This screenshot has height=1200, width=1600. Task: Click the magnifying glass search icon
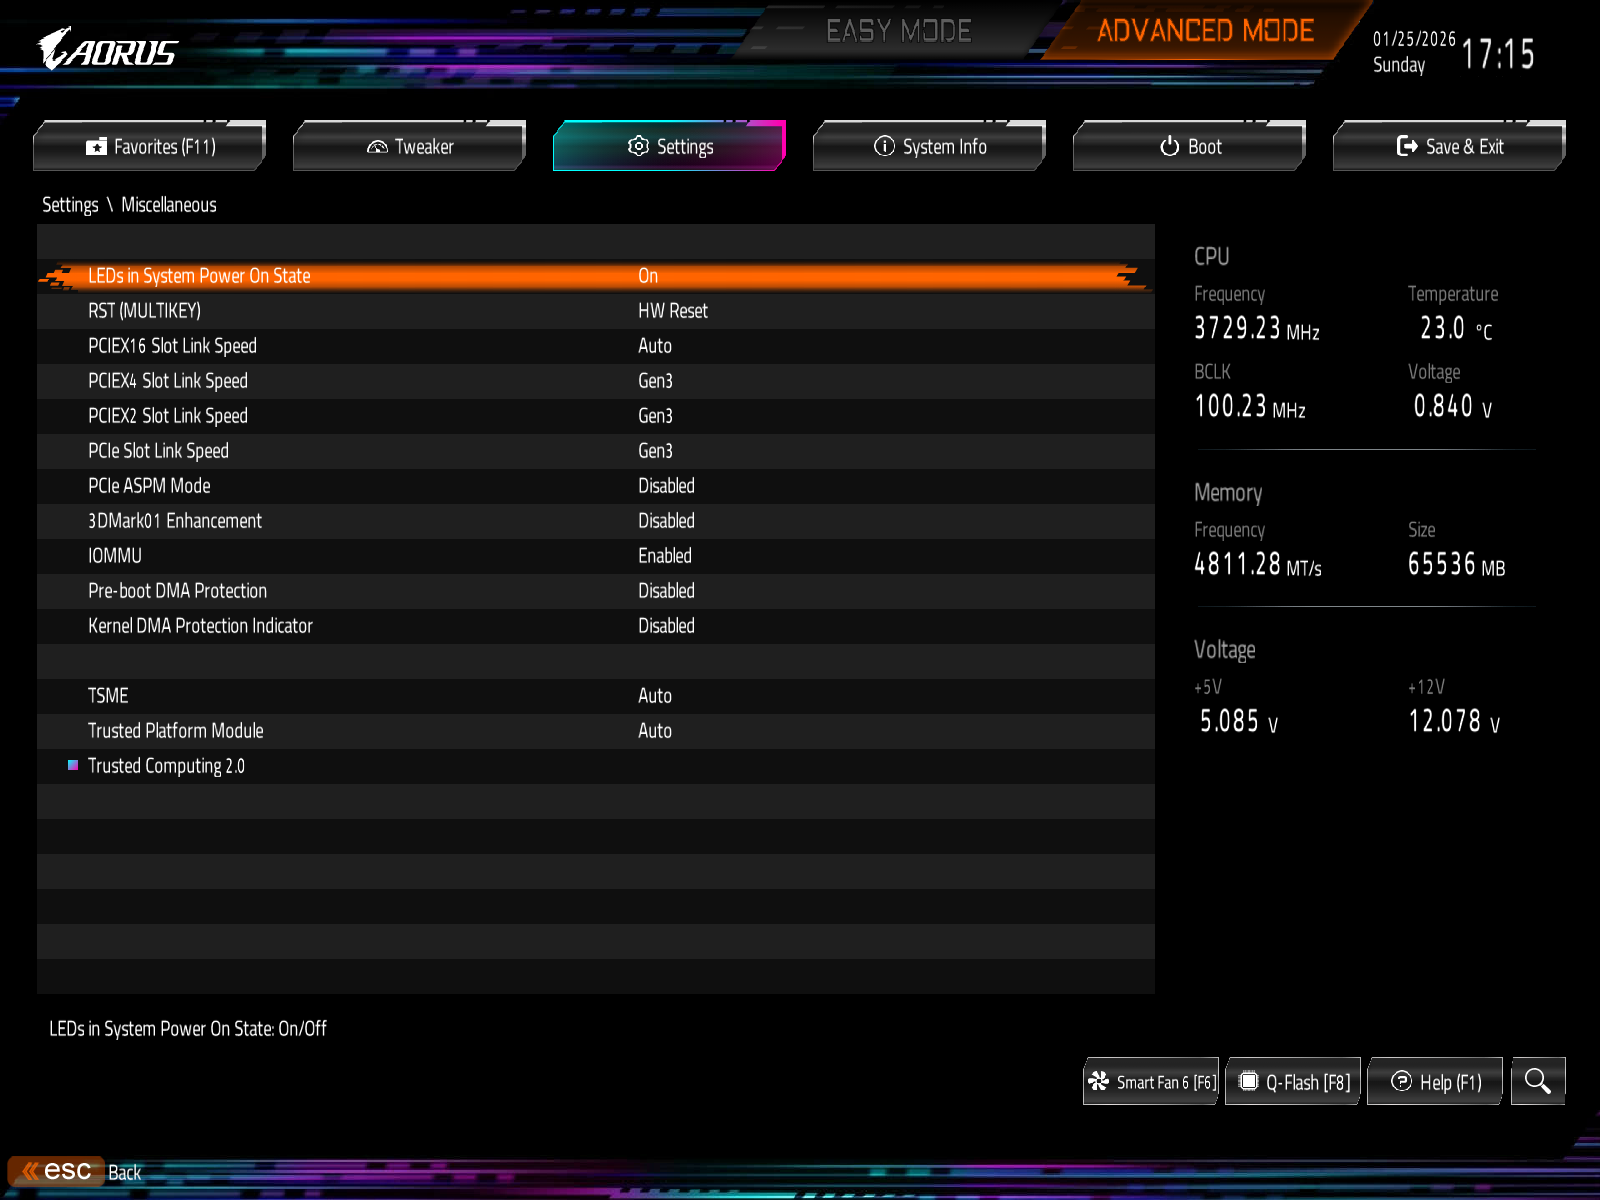[x=1537, y=1081]
